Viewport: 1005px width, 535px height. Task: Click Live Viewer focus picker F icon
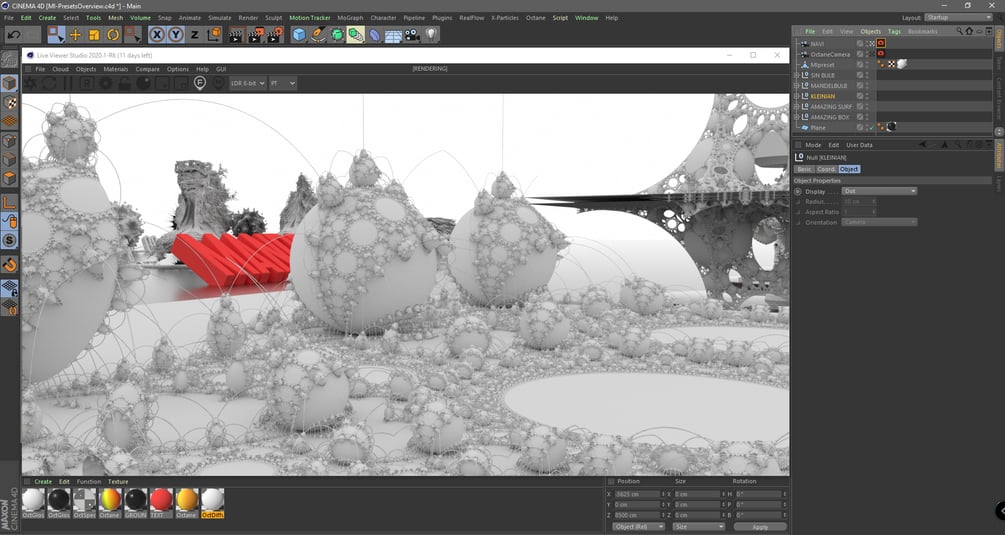pyautogui.click(x=200, y=83)
